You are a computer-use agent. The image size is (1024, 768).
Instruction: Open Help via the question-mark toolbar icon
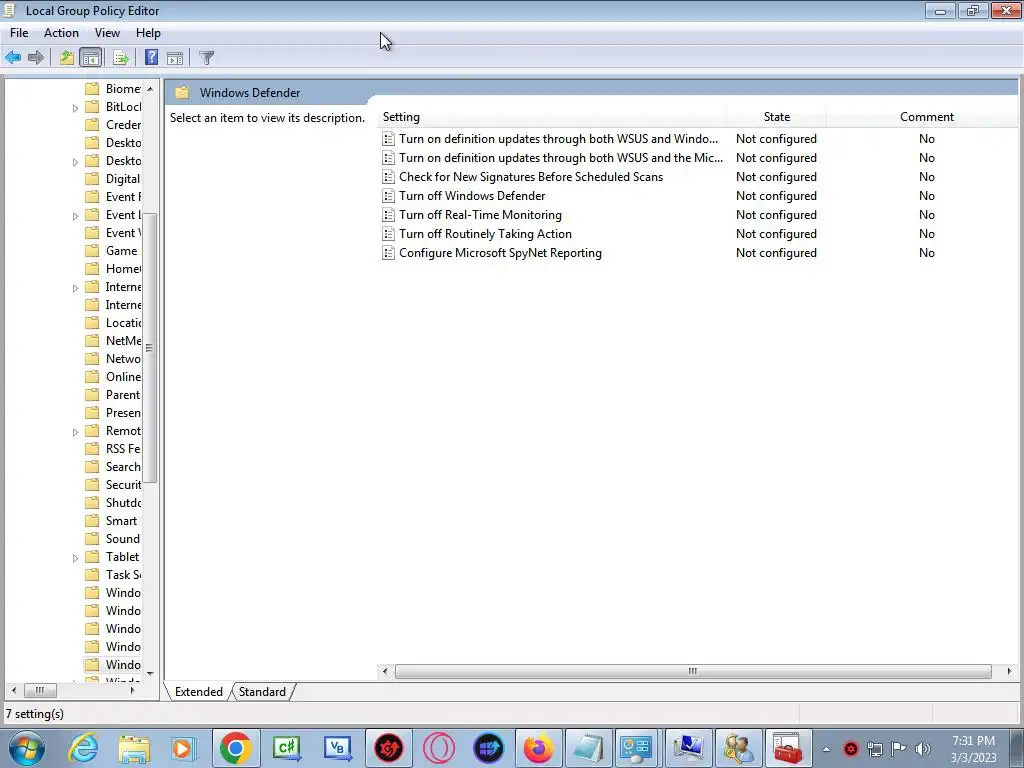click(151, 57)
